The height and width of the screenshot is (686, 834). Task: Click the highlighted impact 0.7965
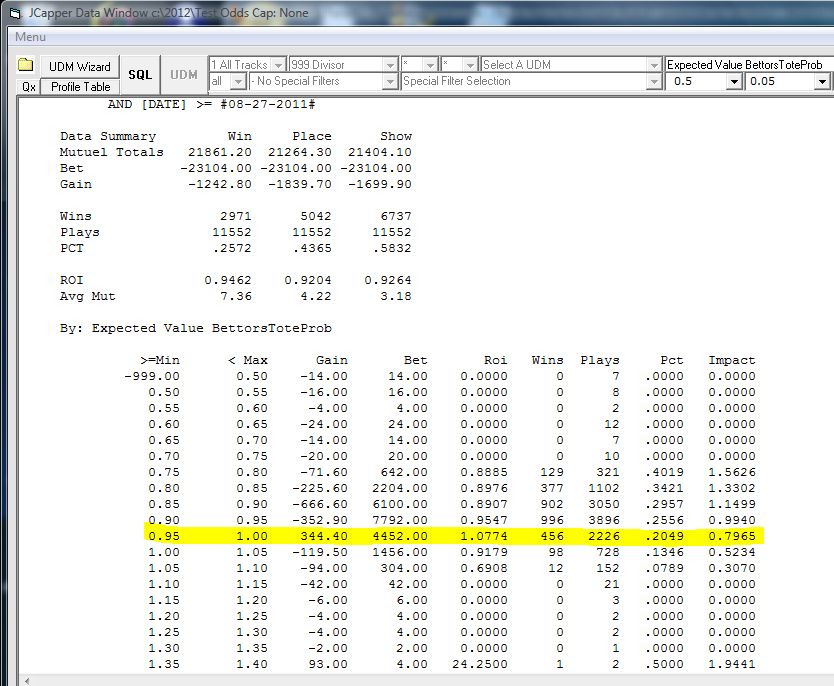[x=732, y=536]
